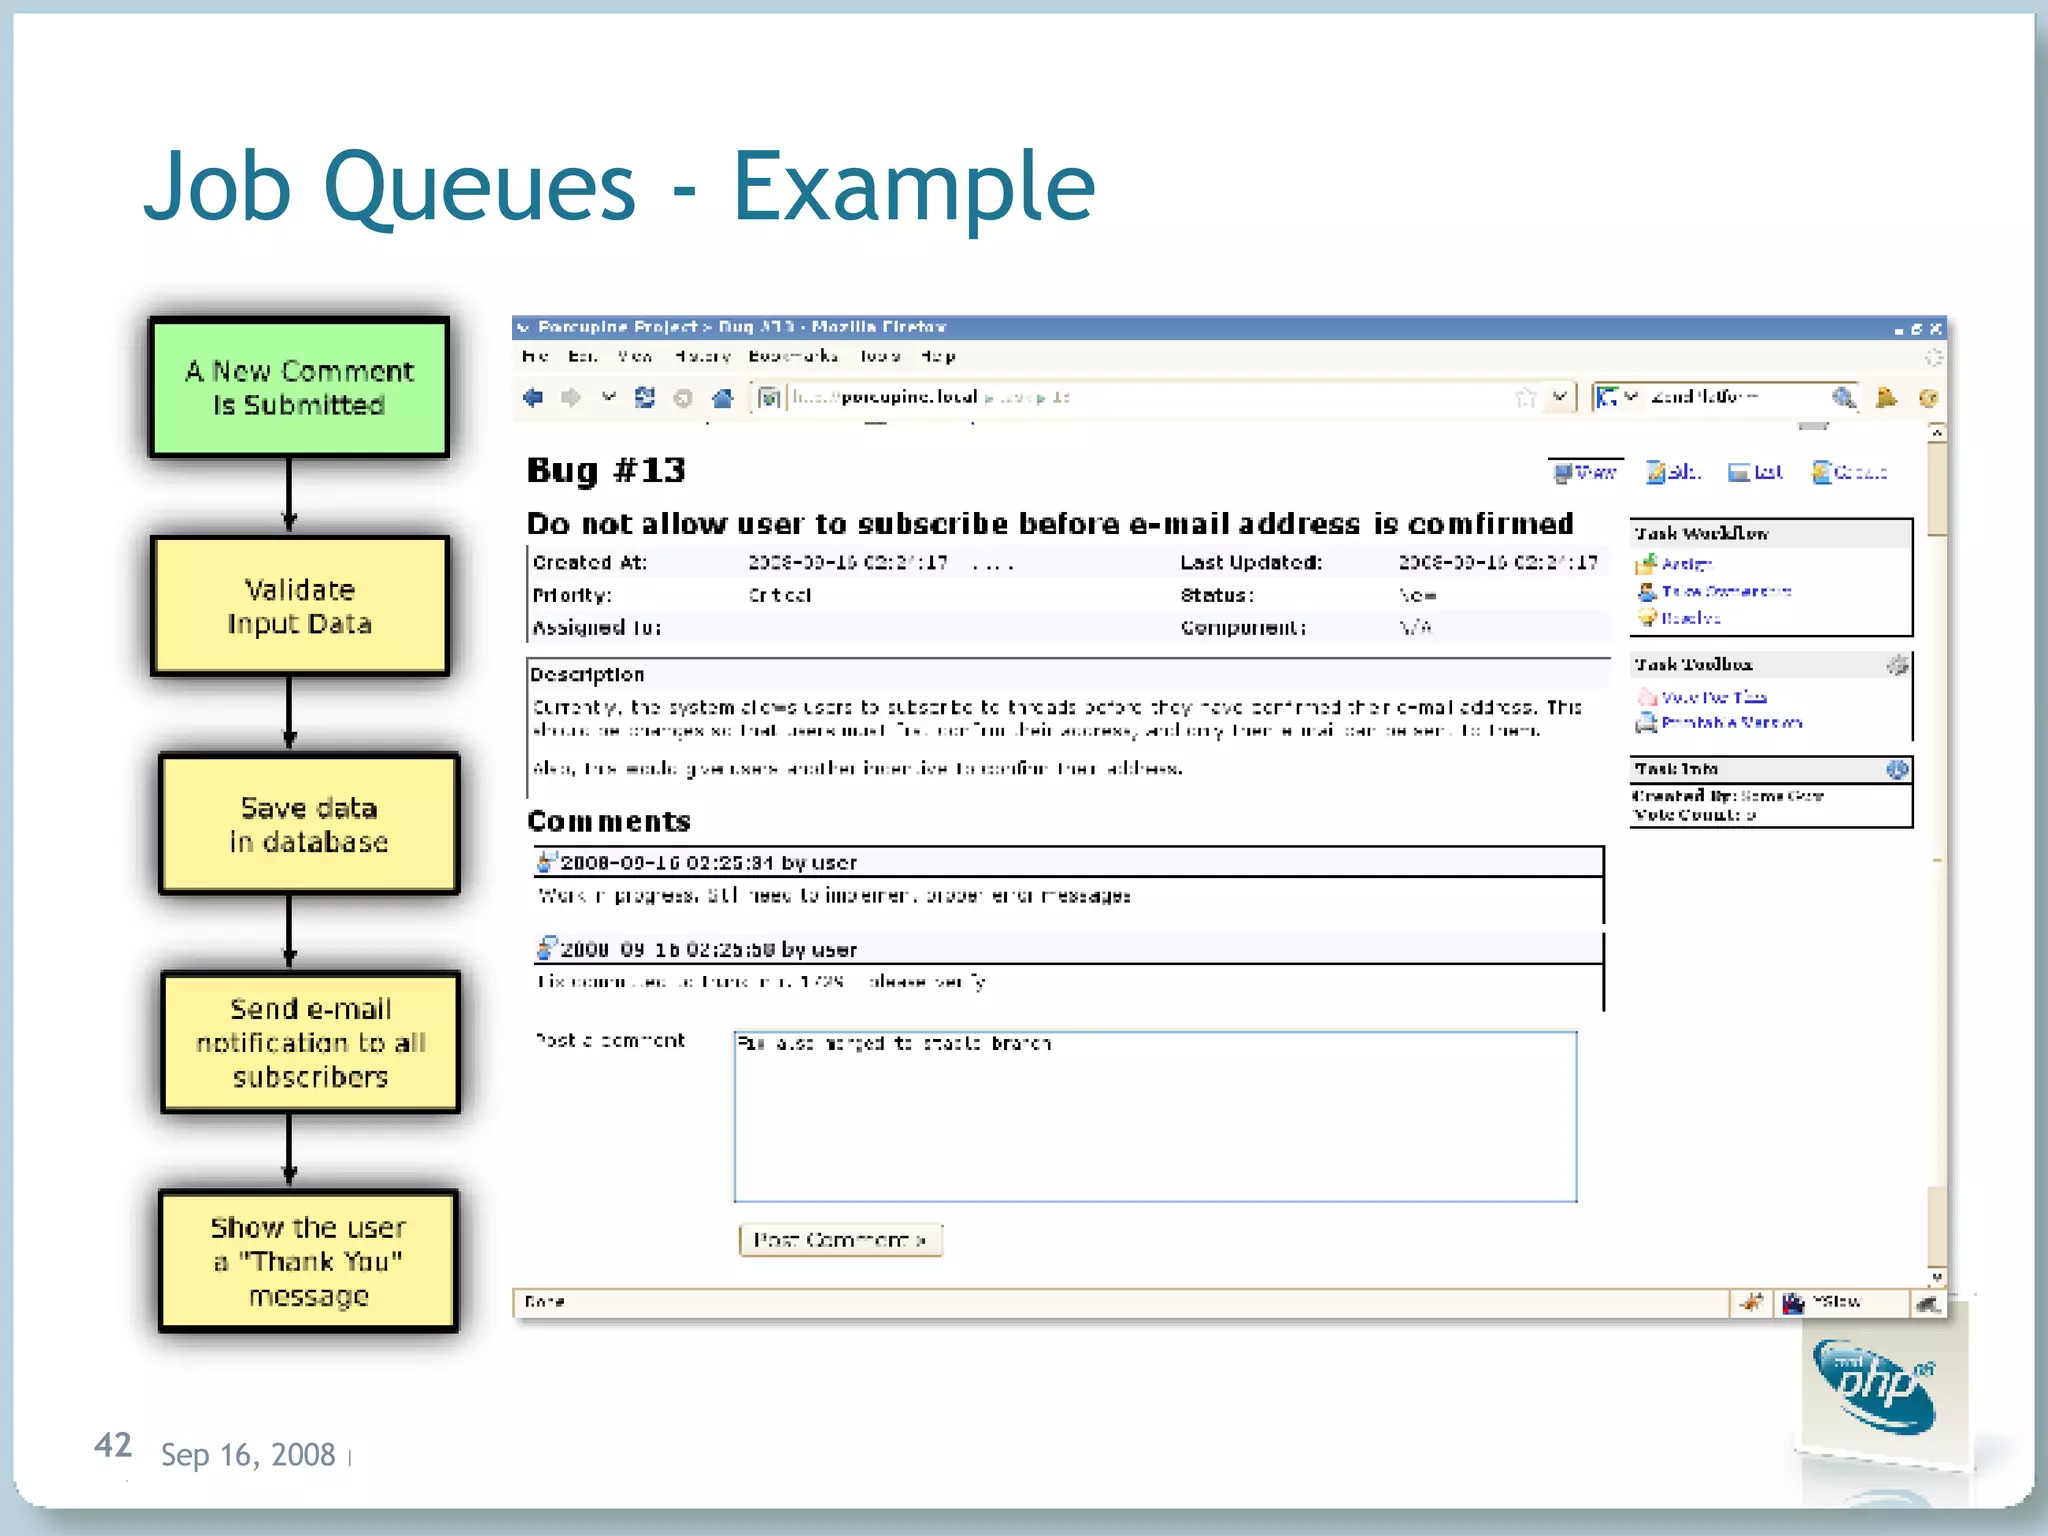Open the Edit menu
This screenshot has width=2048, height=1536.
click(x=582, y=356)
